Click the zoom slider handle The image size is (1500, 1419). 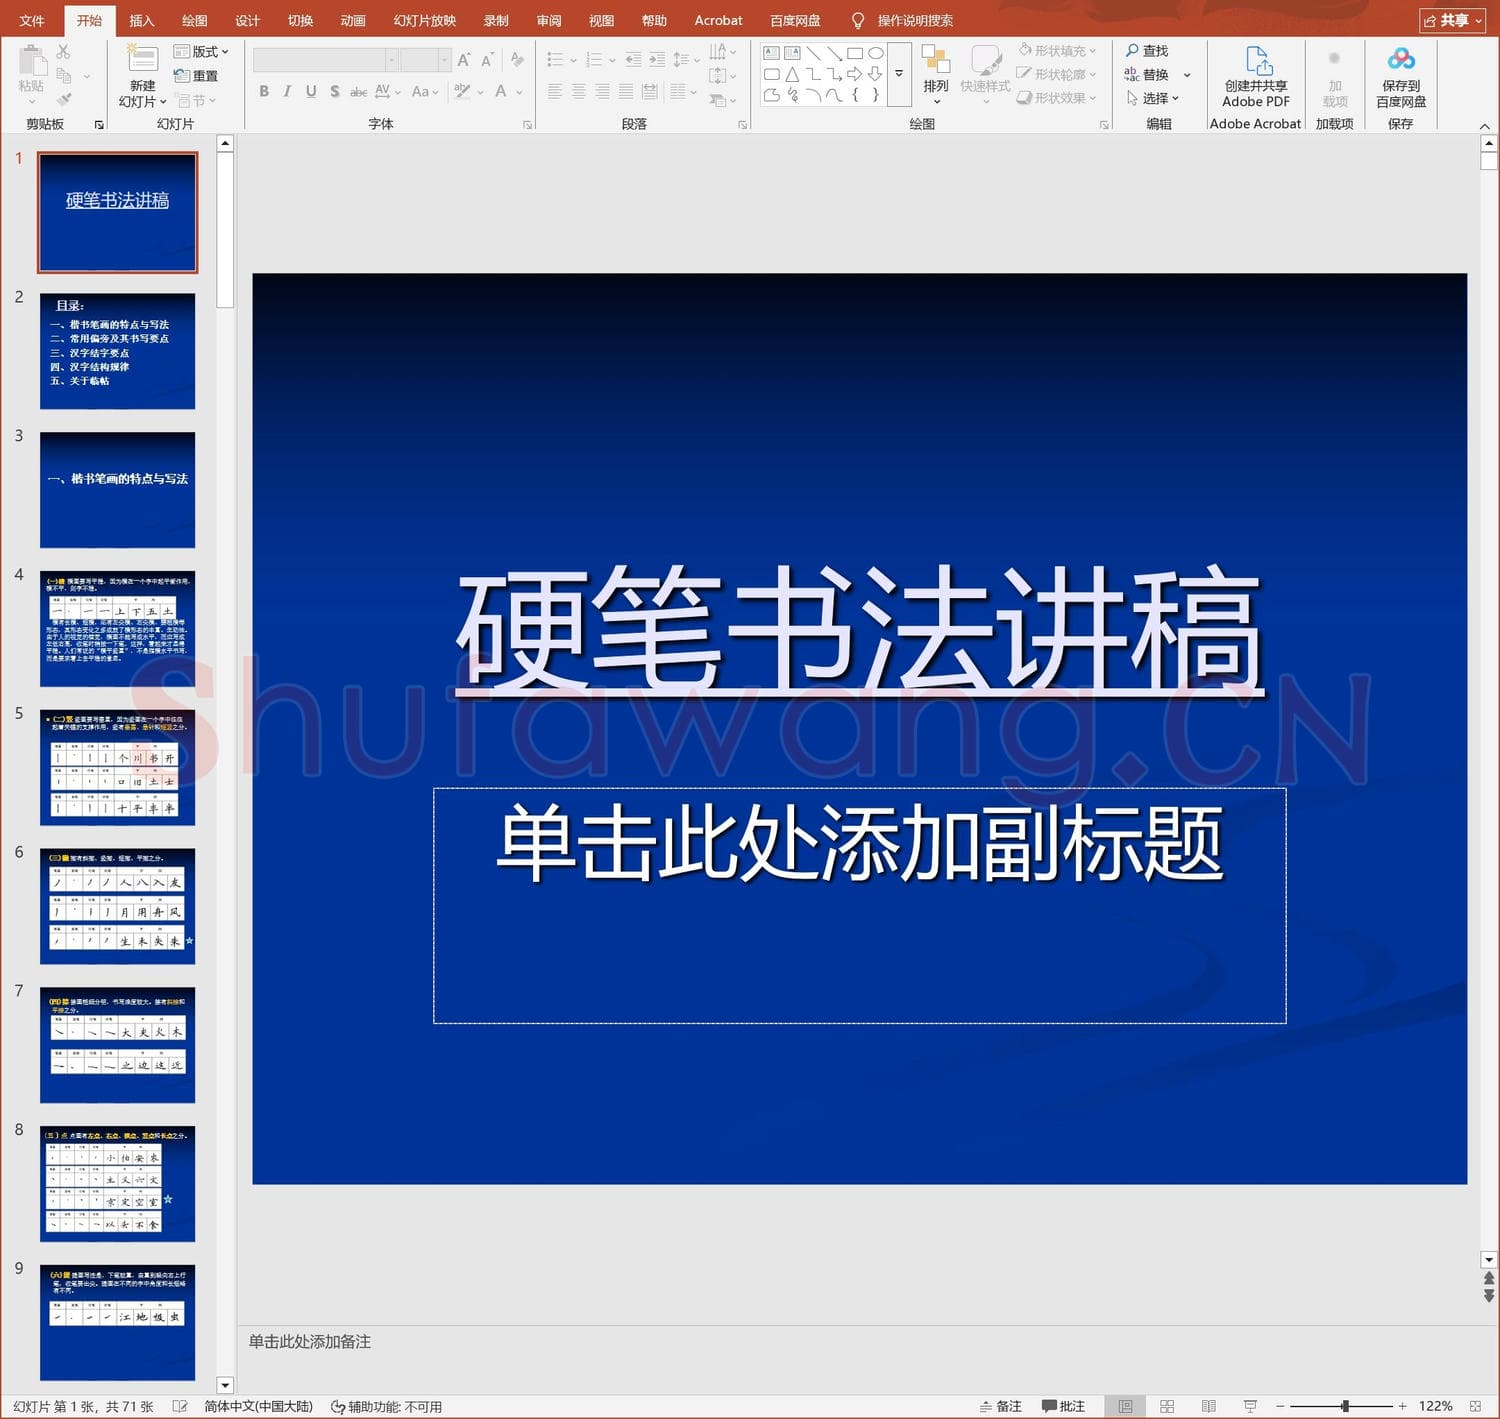pos(1345,1406)
